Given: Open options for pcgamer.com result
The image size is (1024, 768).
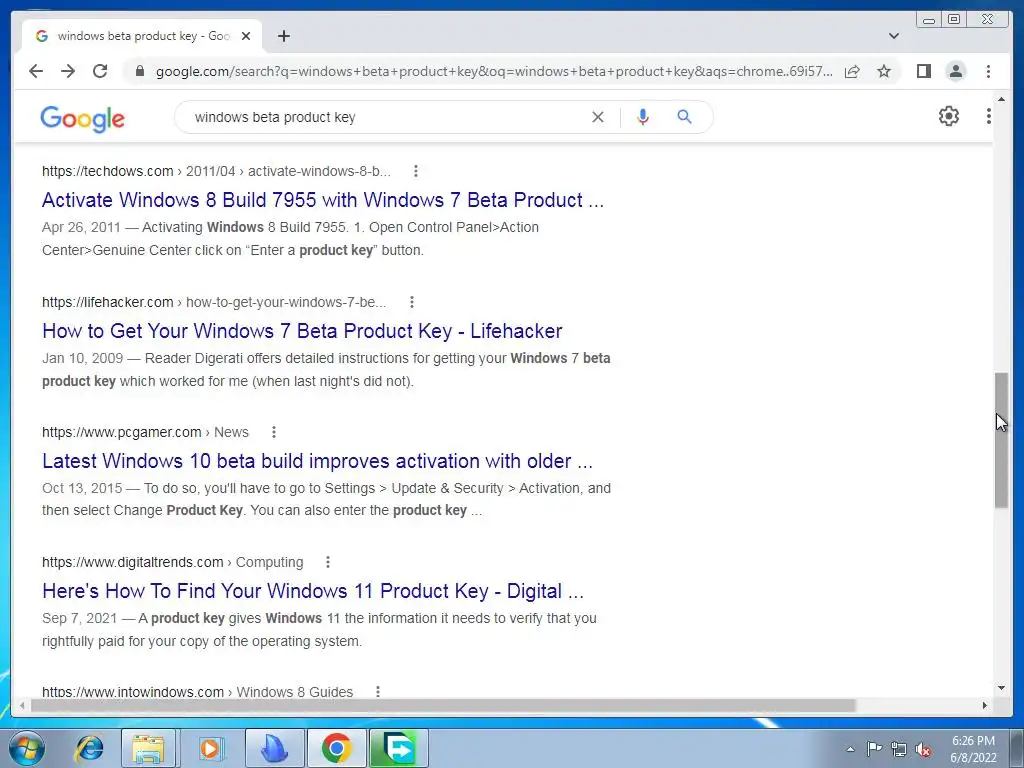Looking at the screenshot, I should tap(274, 432).
